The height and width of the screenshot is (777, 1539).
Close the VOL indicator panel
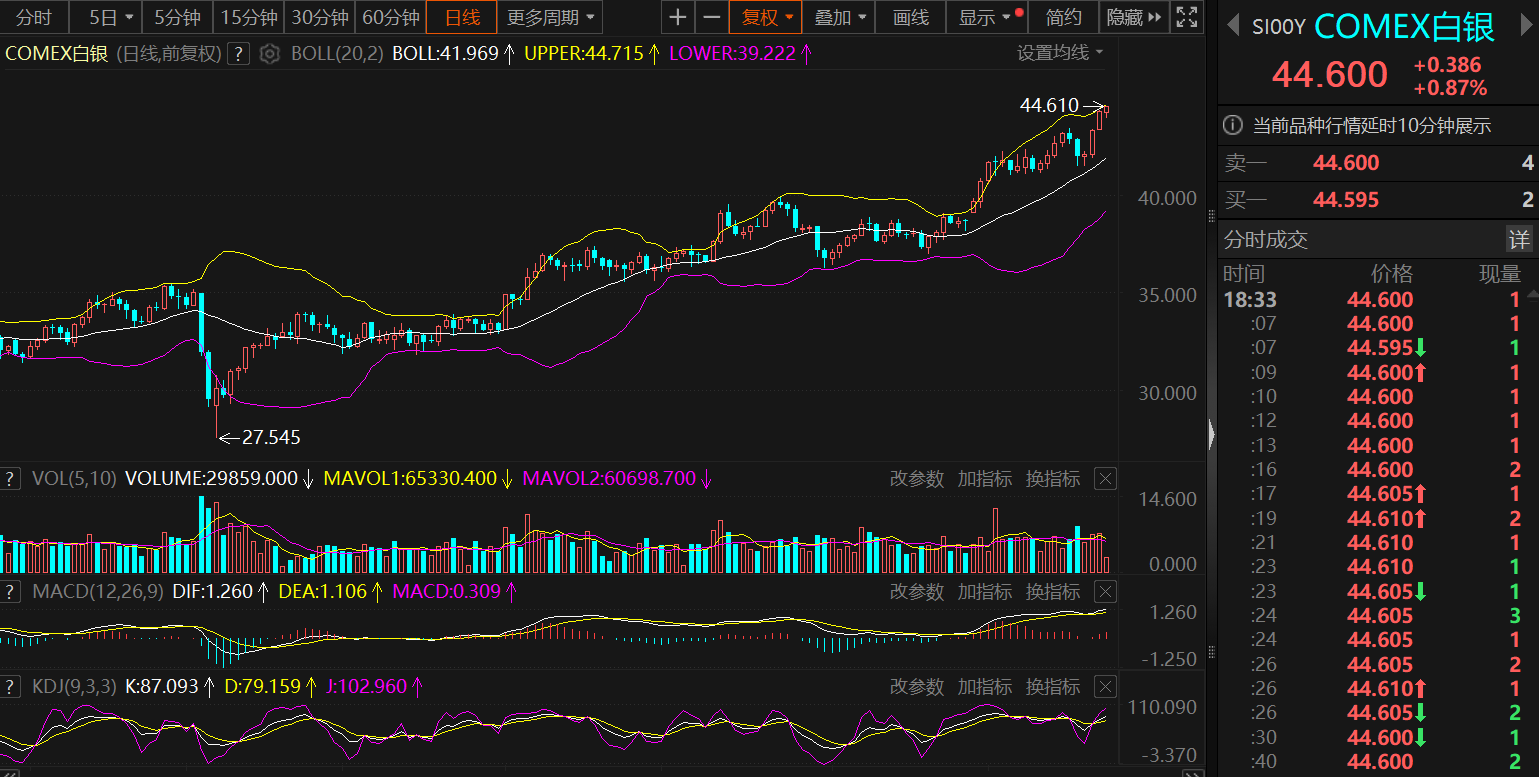1105,479
